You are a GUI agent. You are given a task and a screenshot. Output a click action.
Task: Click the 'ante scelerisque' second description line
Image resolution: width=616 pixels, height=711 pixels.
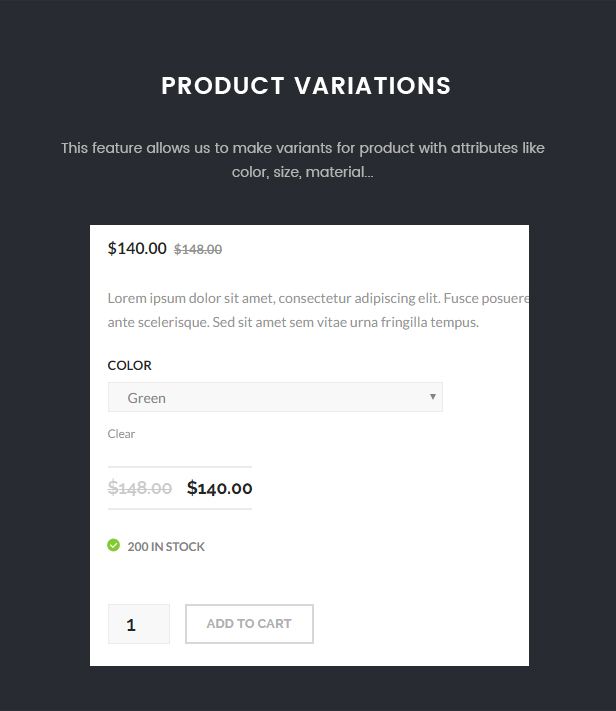click(293, 322)
